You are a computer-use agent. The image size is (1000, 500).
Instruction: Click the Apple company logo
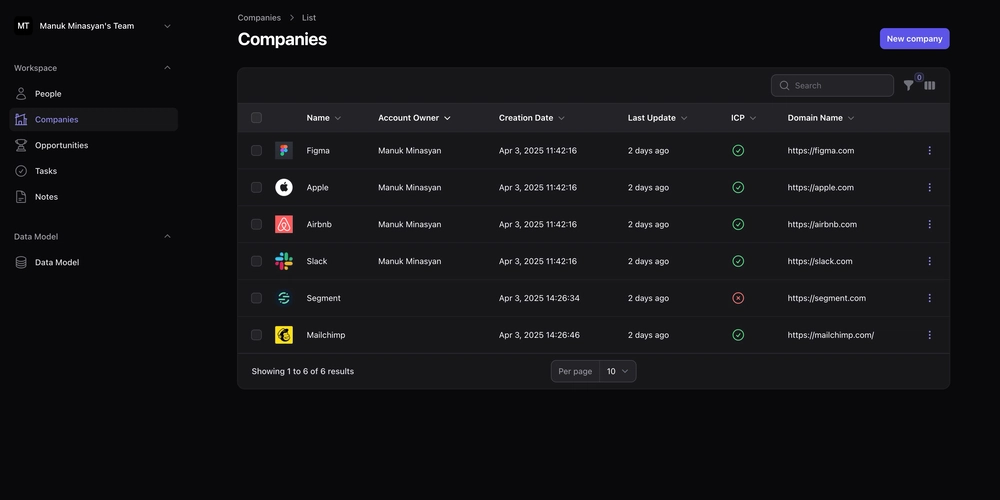pos(284,188)
